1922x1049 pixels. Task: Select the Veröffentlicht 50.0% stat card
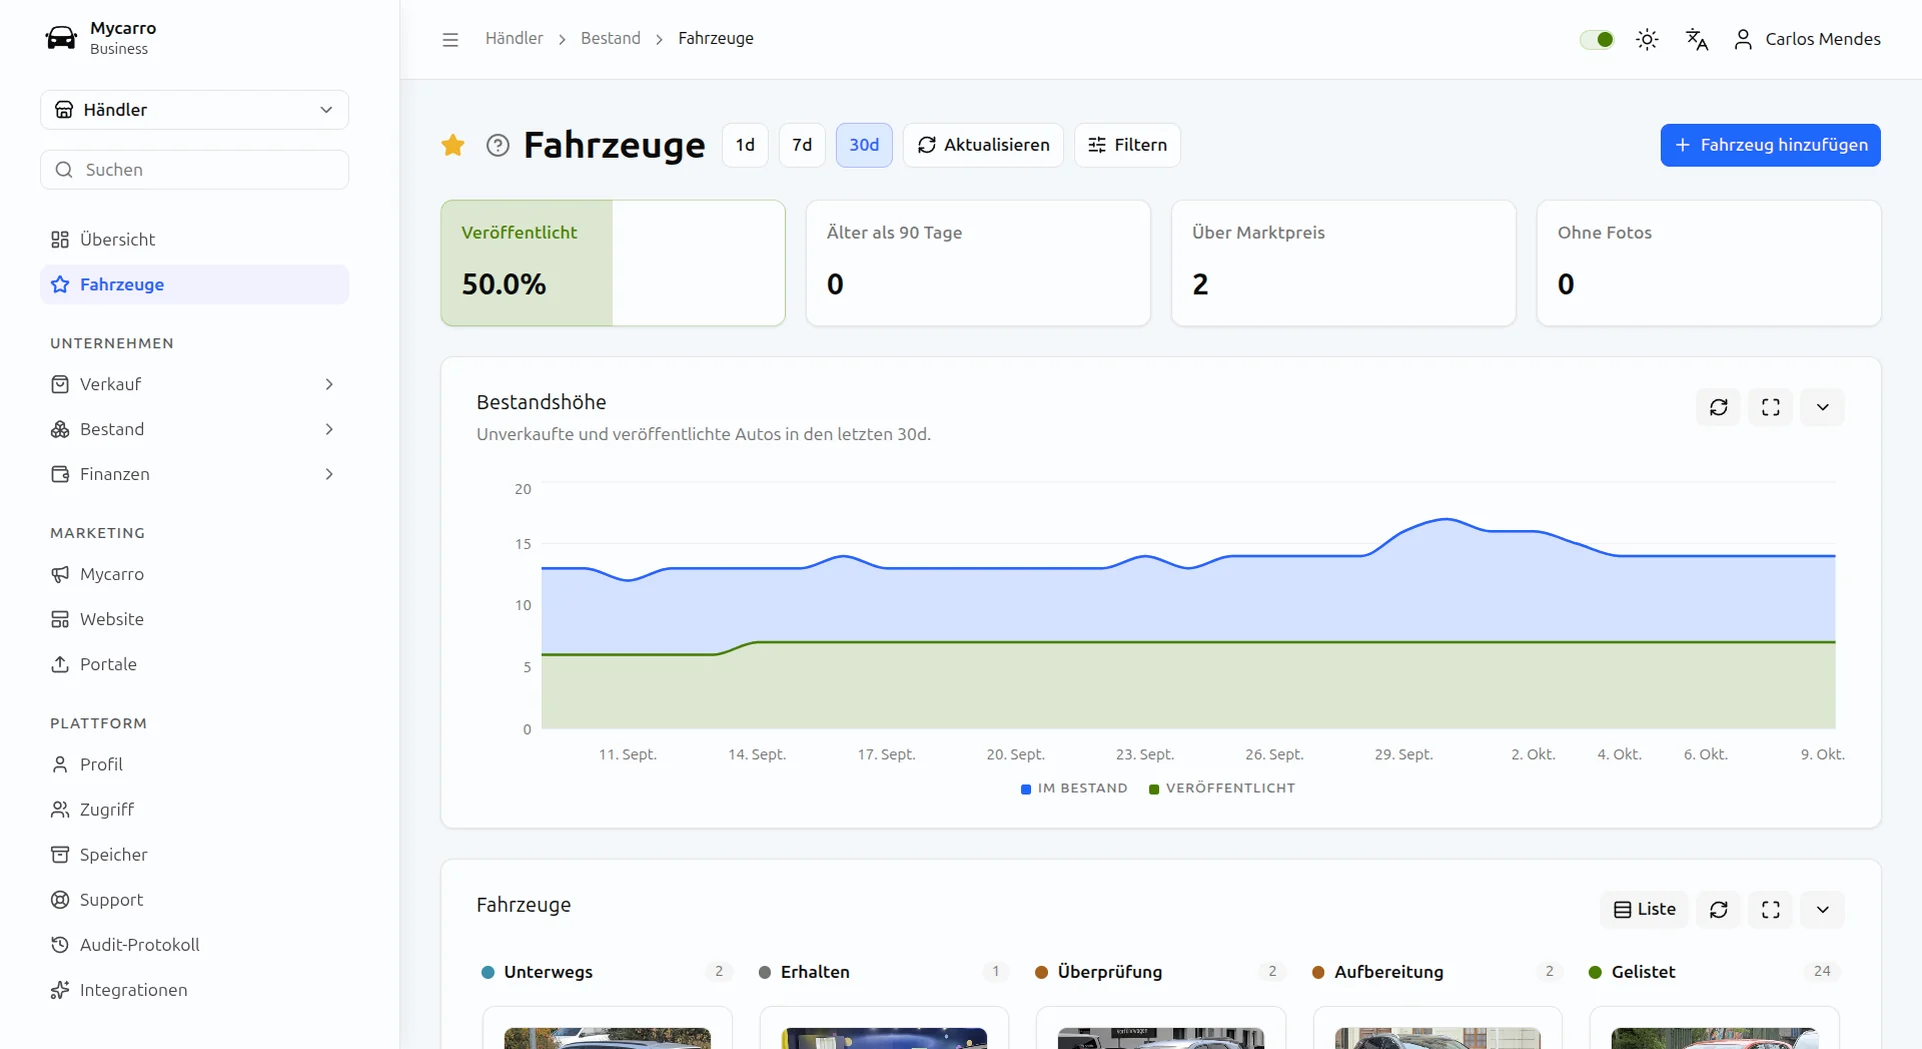[613, 263]
